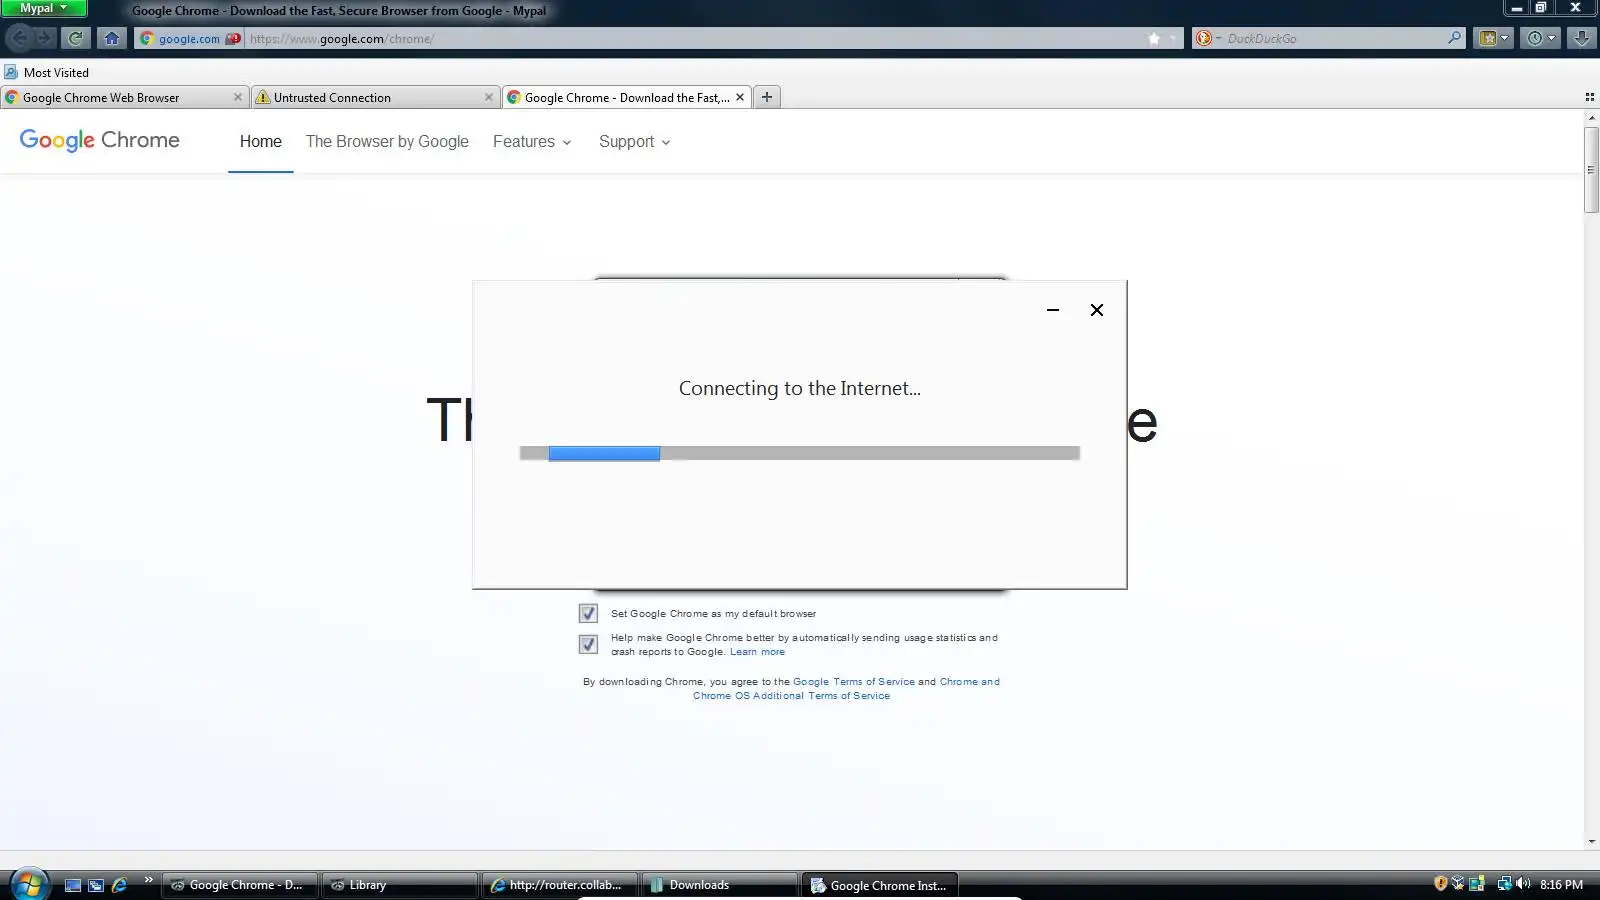Viewport: 1600px width, 900px height.
Task: Close the Untrusted Connection tab
Action: [x=488, y=97]
